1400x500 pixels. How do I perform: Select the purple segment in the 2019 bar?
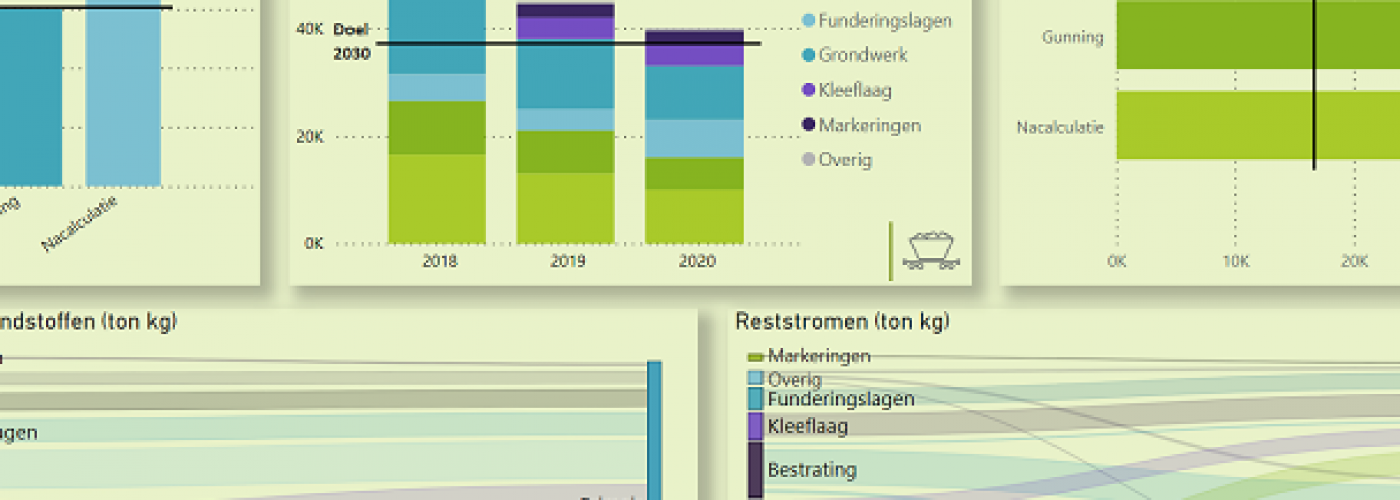point(565,28)
